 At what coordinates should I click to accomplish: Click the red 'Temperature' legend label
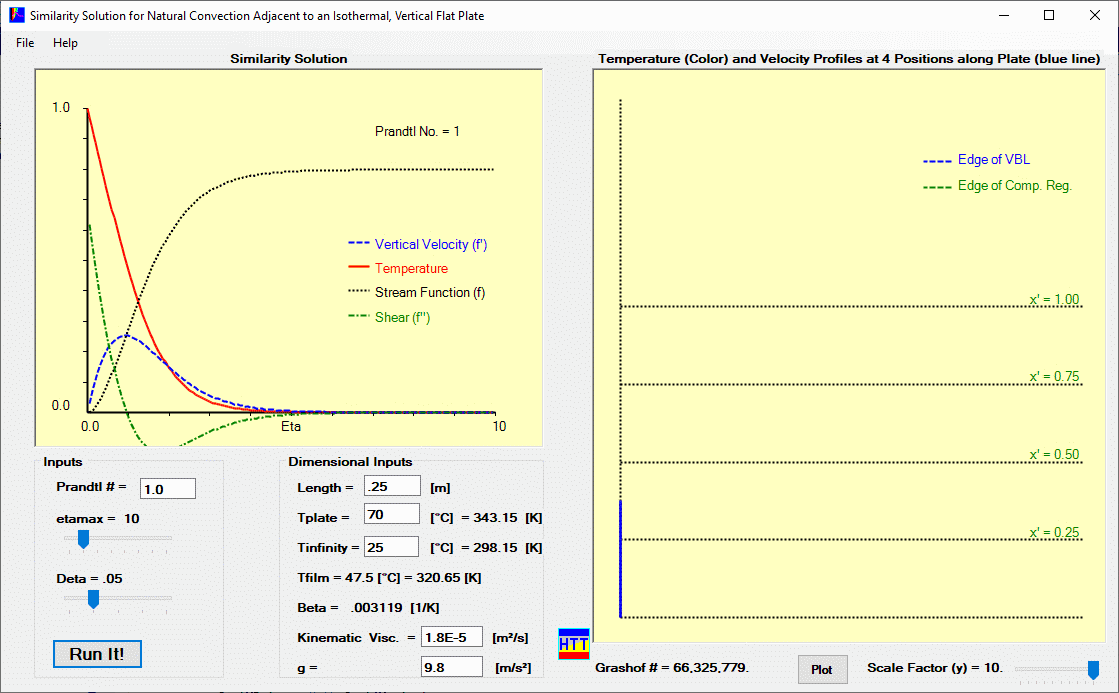pyautogui.click(x=412, y=268)
